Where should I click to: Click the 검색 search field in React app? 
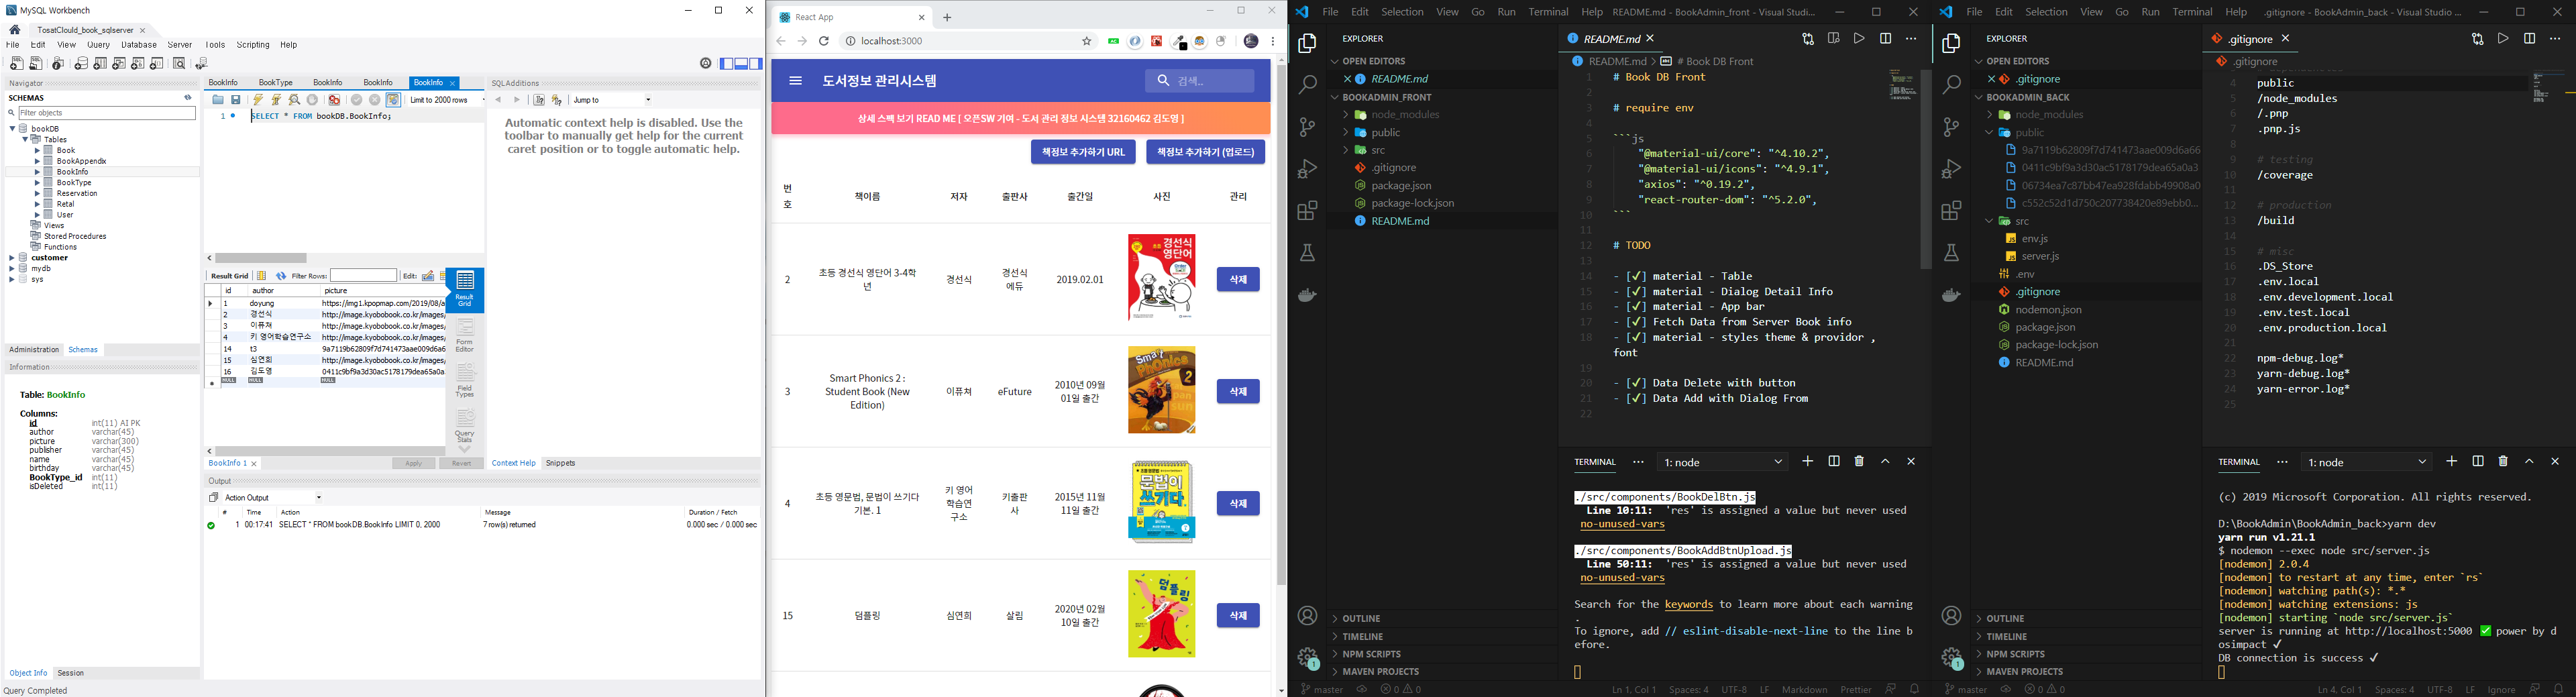point(1199,81)
